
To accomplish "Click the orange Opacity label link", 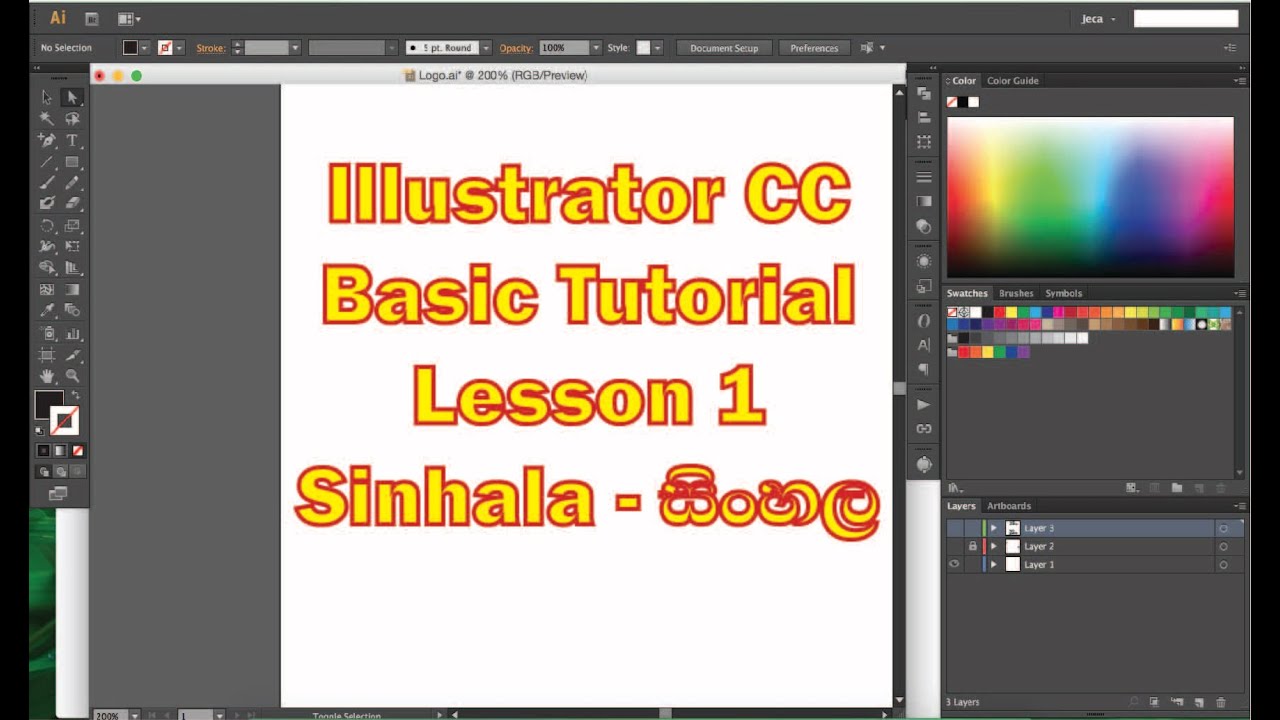I will (516, 48).
